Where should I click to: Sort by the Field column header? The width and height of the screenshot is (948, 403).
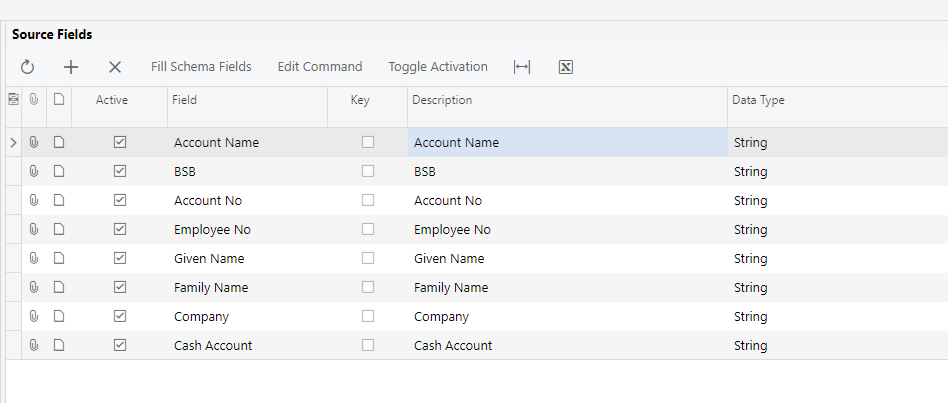247,100
